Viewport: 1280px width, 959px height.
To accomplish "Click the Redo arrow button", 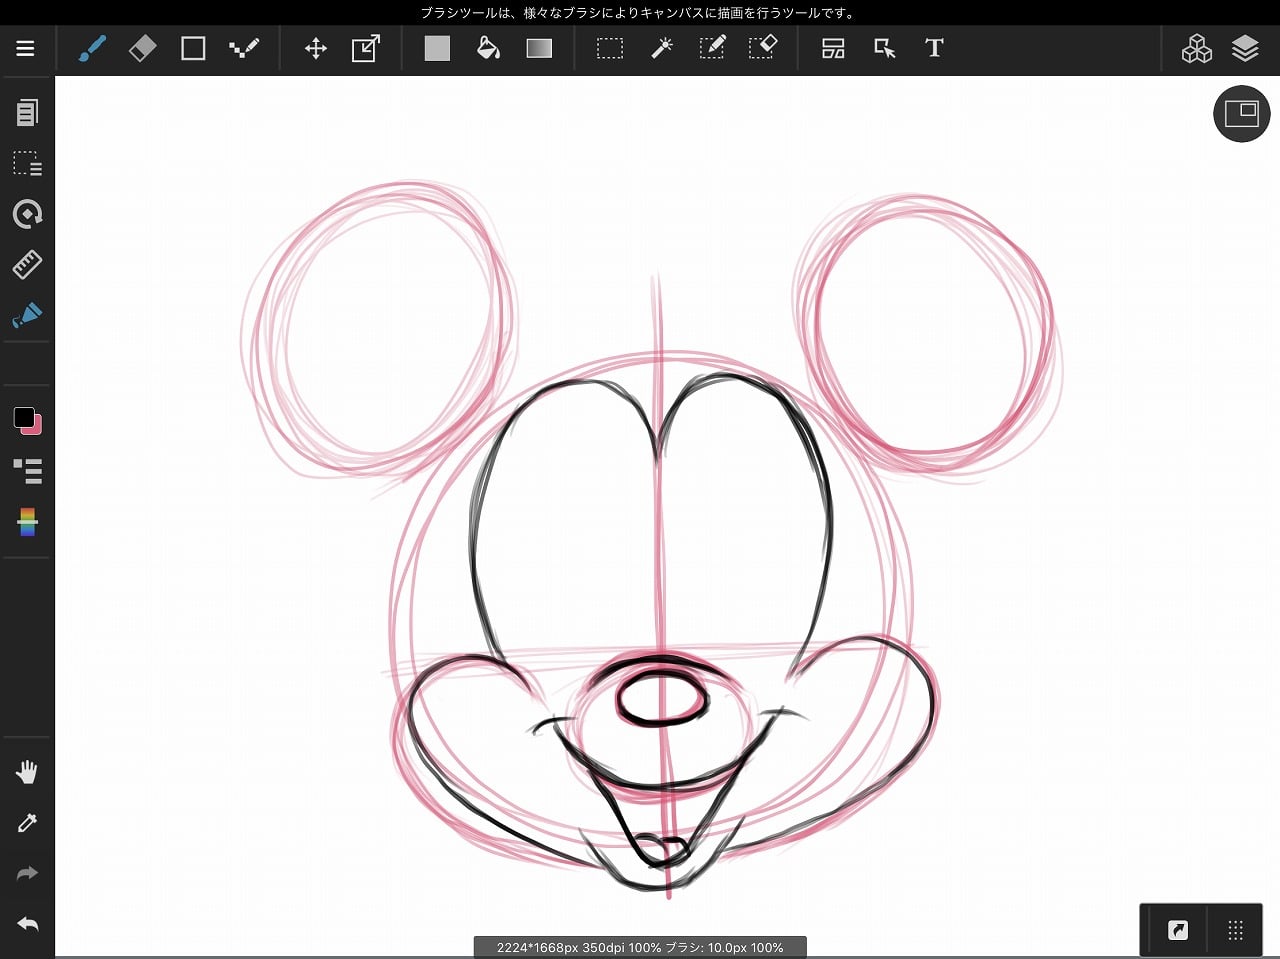I will (x=27, y=873).
